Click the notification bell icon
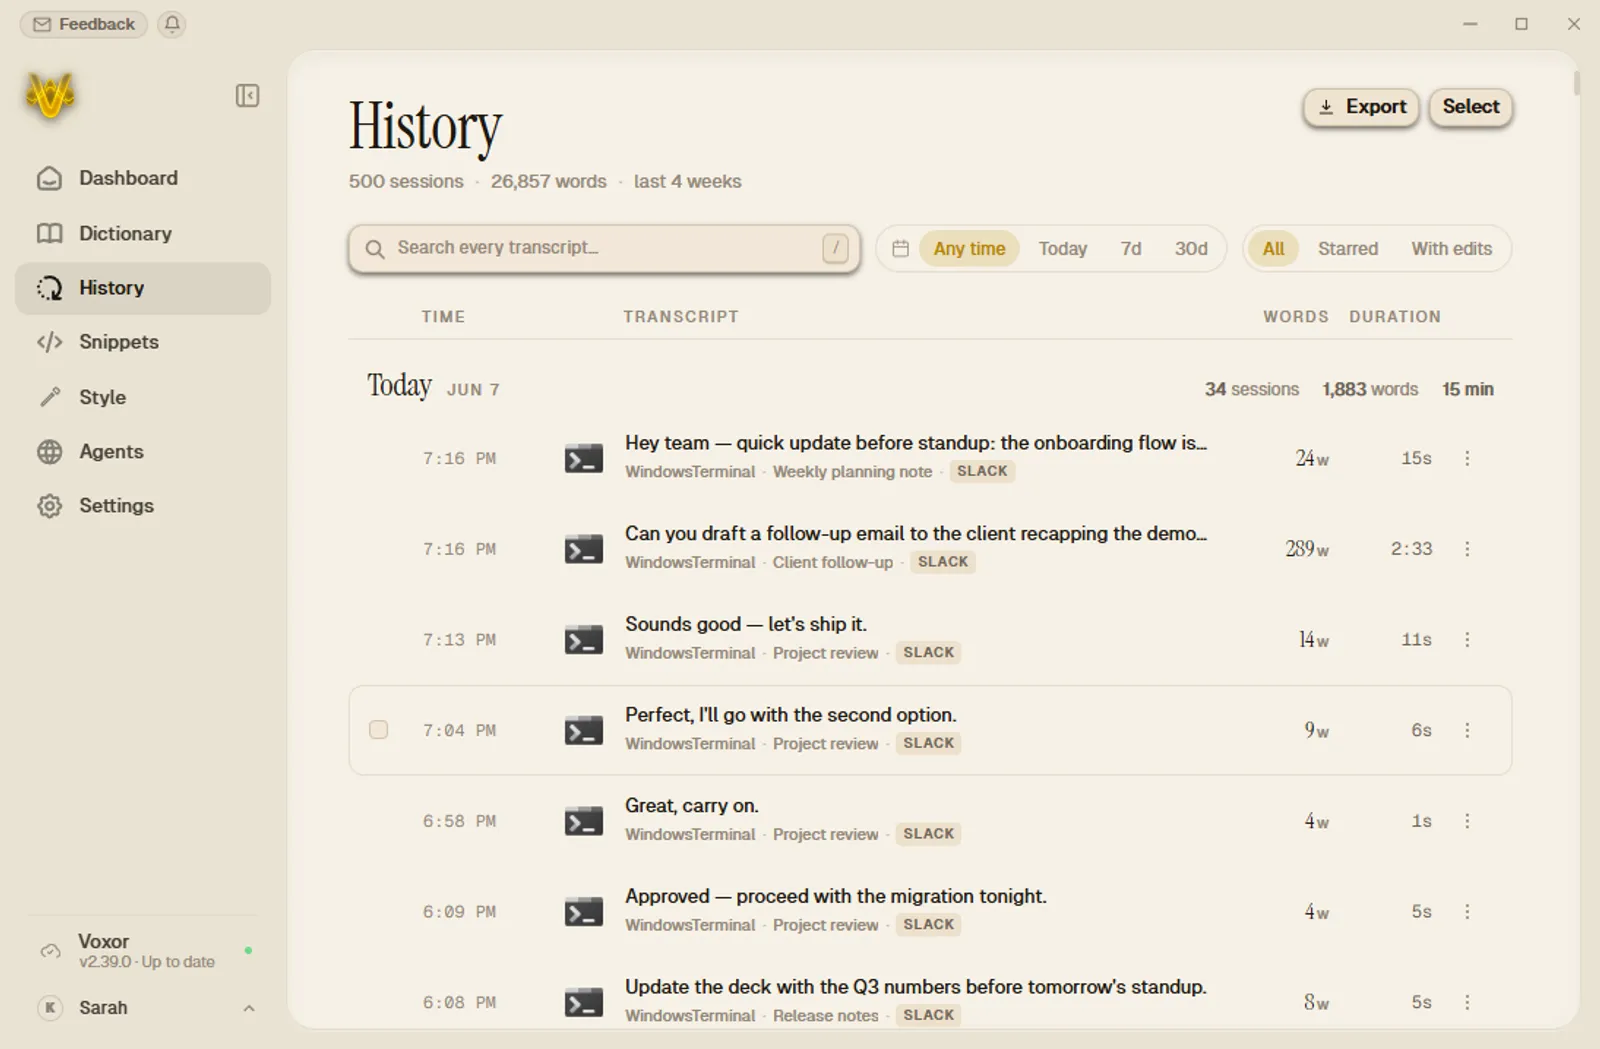Image resolution: width=1600 pixels, height=1049 pixels. pyautogui.click(x=172, y=24)
